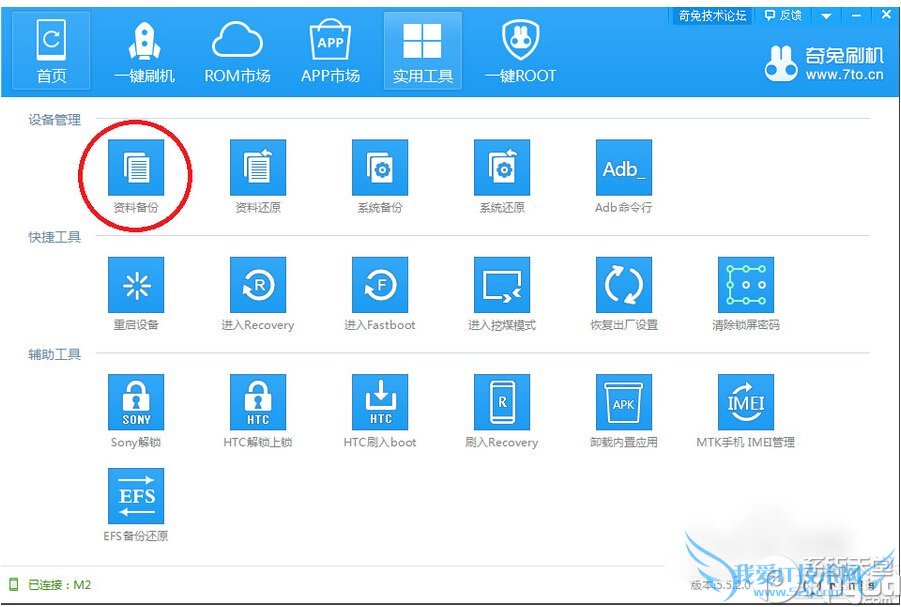The width and height of the screenshot is (901, 607).
Task: Open the 资料备份 data backup tool
Action: [136, 167]
